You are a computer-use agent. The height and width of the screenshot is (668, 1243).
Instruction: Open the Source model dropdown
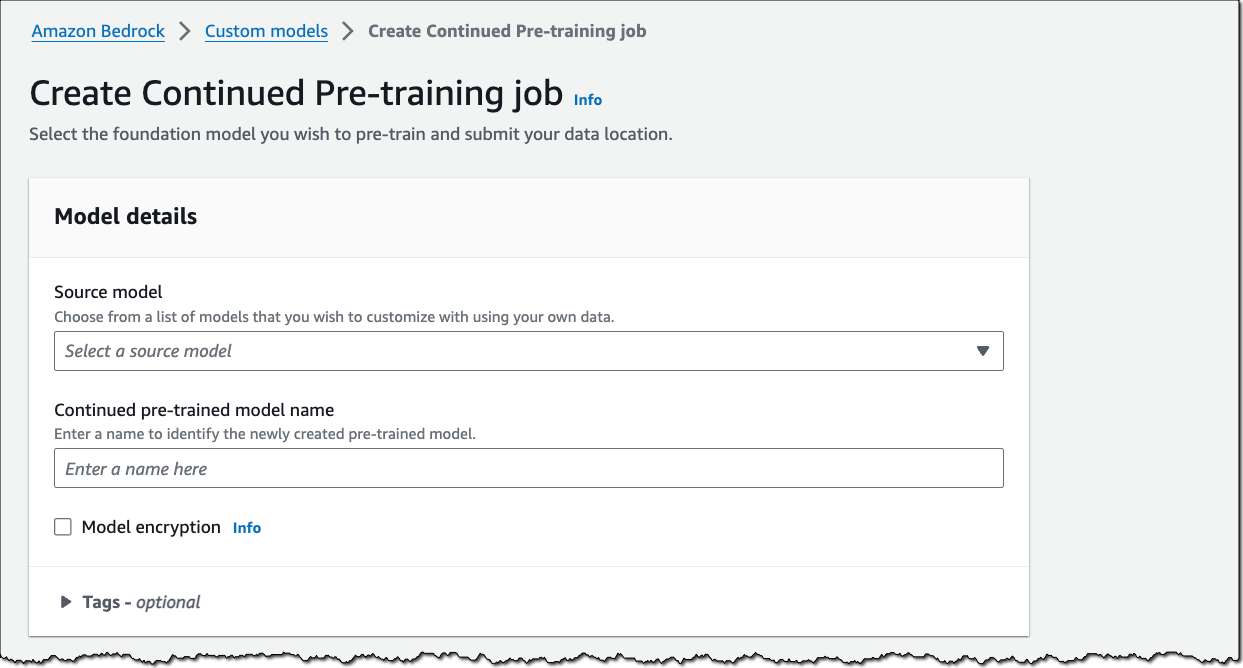click(528, 351)
